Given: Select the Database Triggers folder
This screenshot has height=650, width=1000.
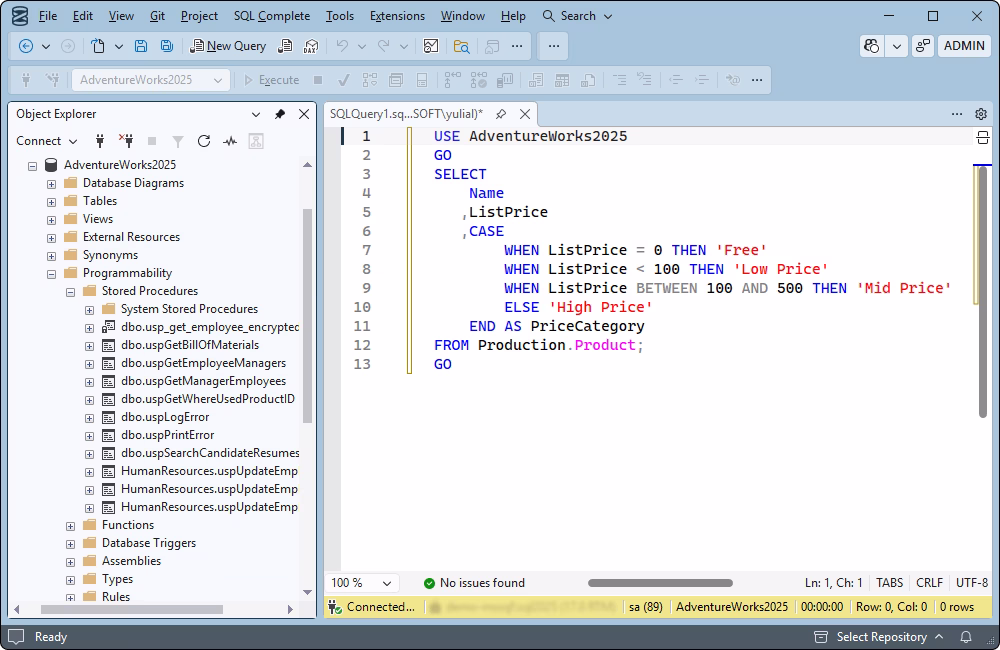Looking at the screenshot, I should click(x=149, y=543).
